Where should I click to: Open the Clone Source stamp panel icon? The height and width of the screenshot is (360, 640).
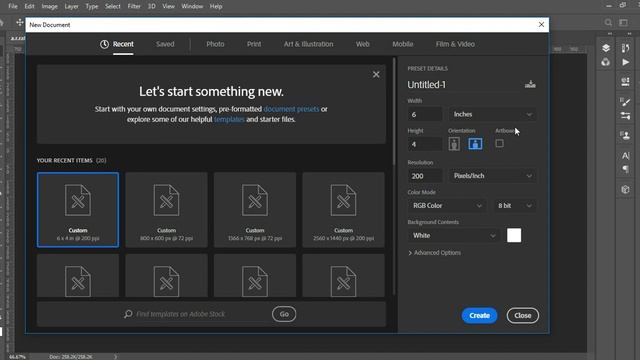click(x=625, y=135)
